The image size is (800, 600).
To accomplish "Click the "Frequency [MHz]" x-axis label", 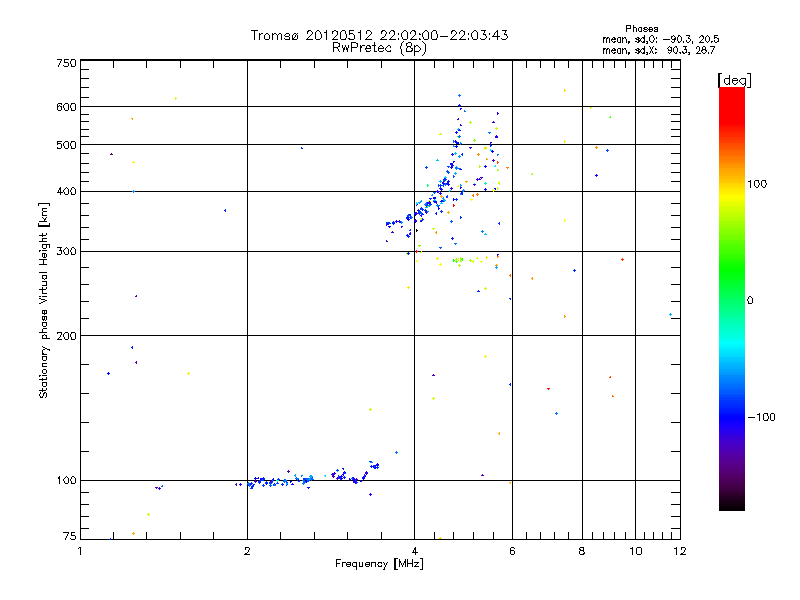I will [x=379, y=564].
